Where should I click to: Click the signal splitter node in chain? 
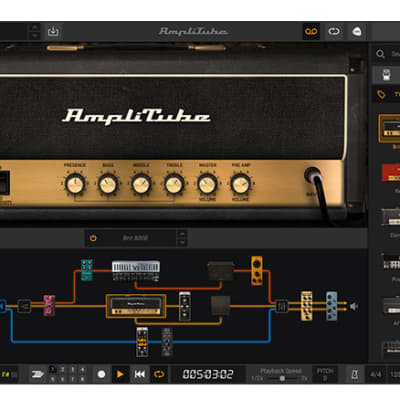coord(24,306)
